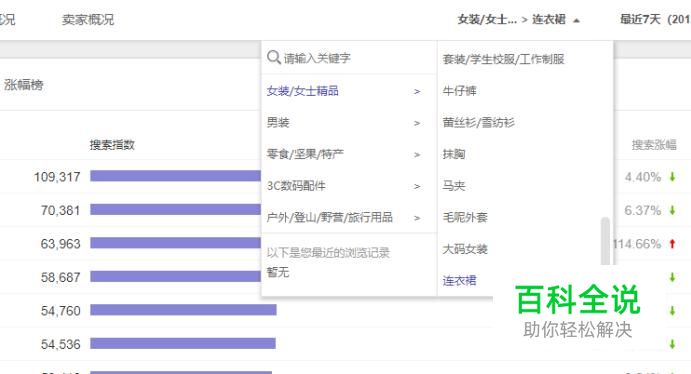Click the bar for 54,760 row
The height and width of the screenshot is (374, 691).
click(183, 310)
